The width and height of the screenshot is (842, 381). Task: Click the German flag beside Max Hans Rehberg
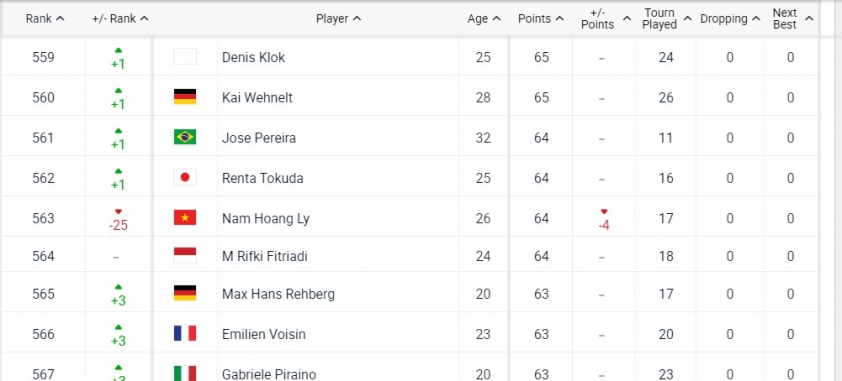tap(185, 294)
